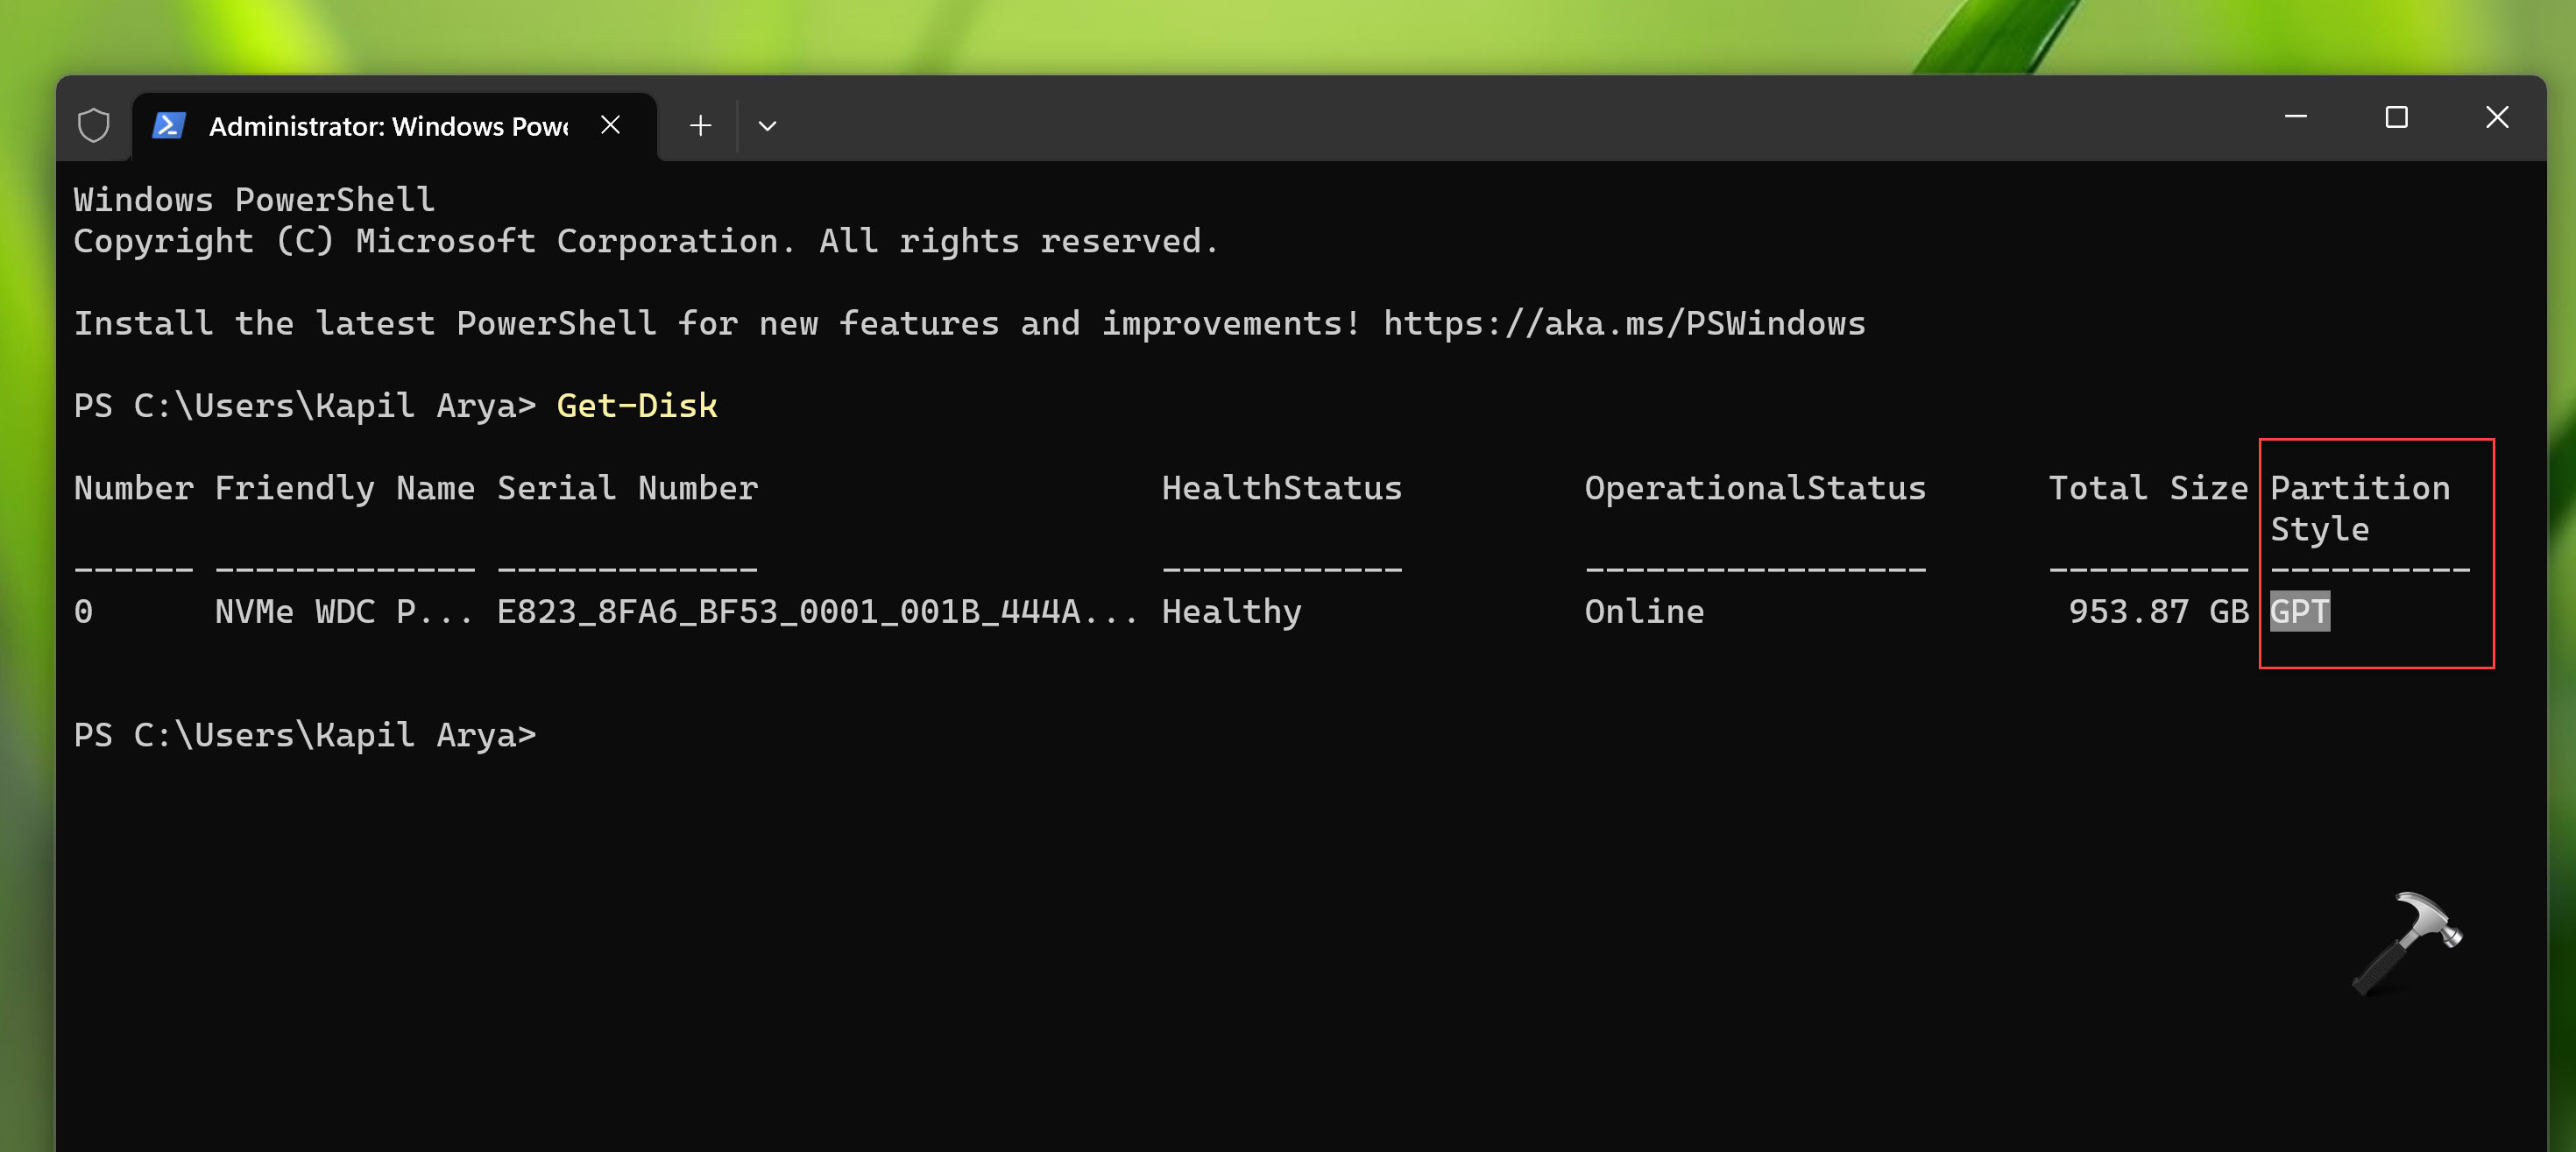Click the Get-Disk command text
This screenshot has height=1152, width=2576.
tap(637, 405)
